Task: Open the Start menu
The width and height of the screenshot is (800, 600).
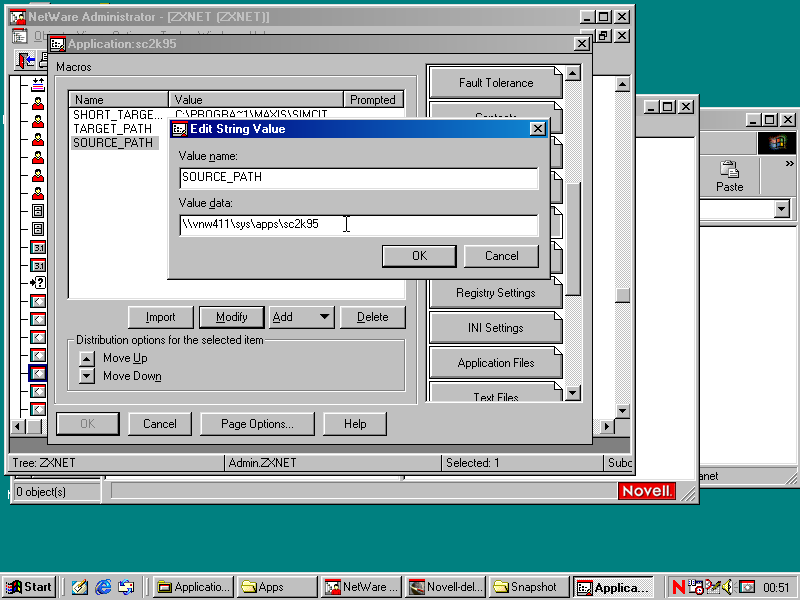Action: [29, 587]
